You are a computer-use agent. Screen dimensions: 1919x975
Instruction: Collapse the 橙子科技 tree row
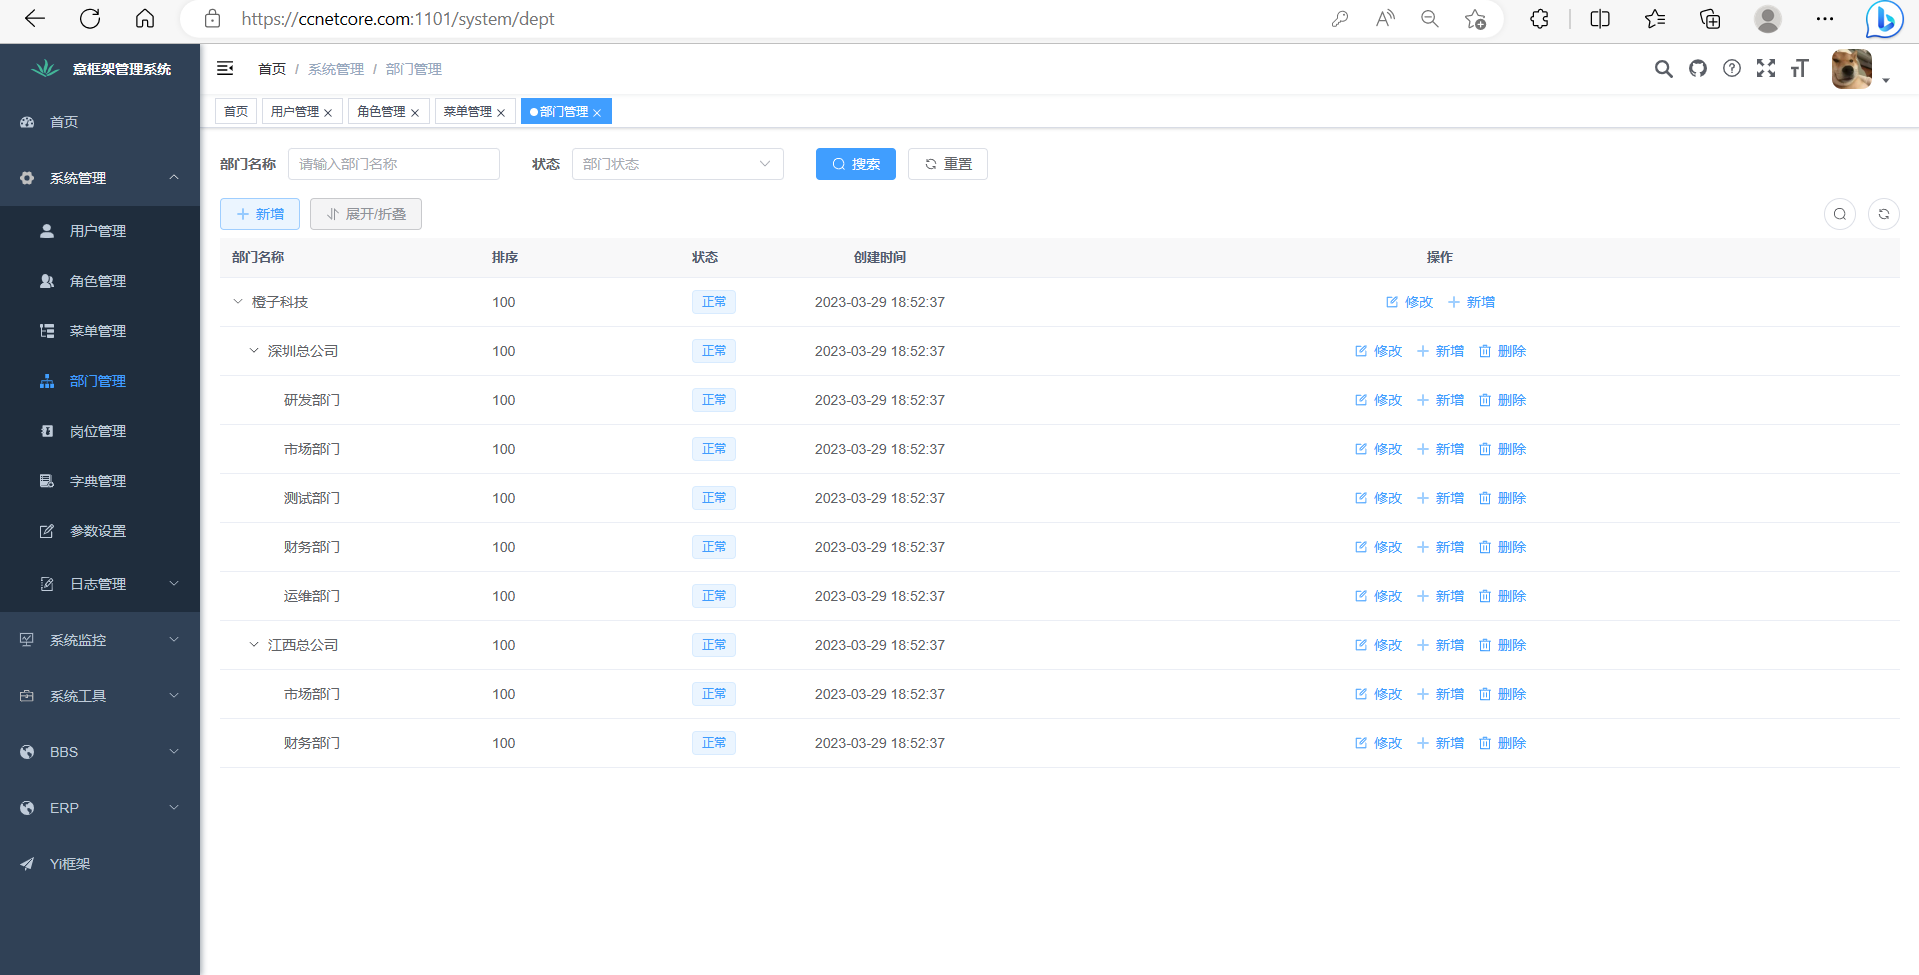coord(238,302)
